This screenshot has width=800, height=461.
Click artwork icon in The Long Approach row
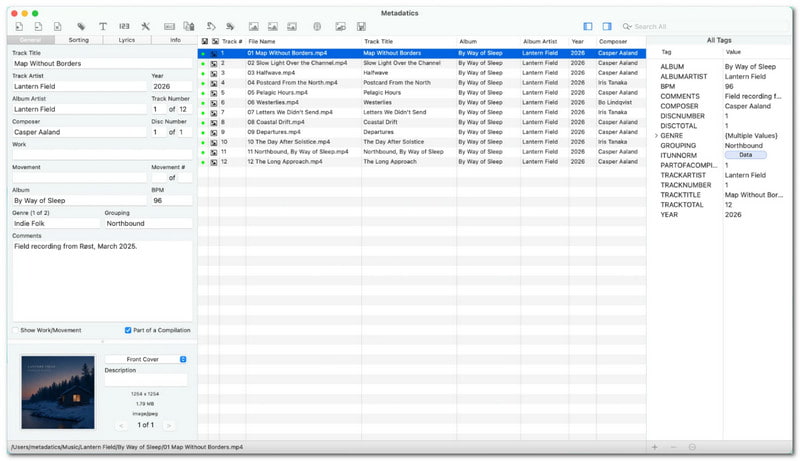(214, 162)
